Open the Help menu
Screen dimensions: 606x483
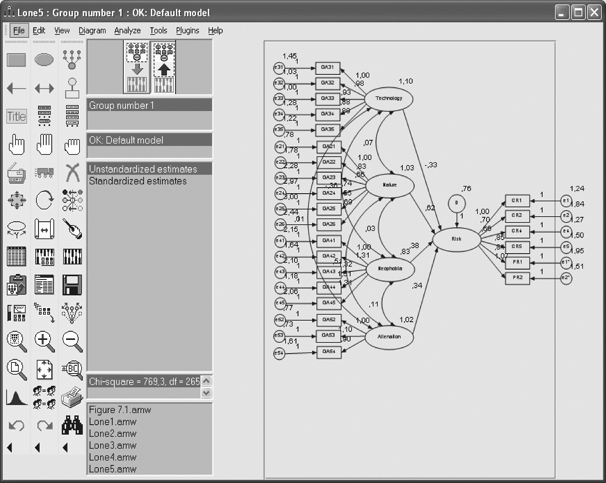[215, 31]
